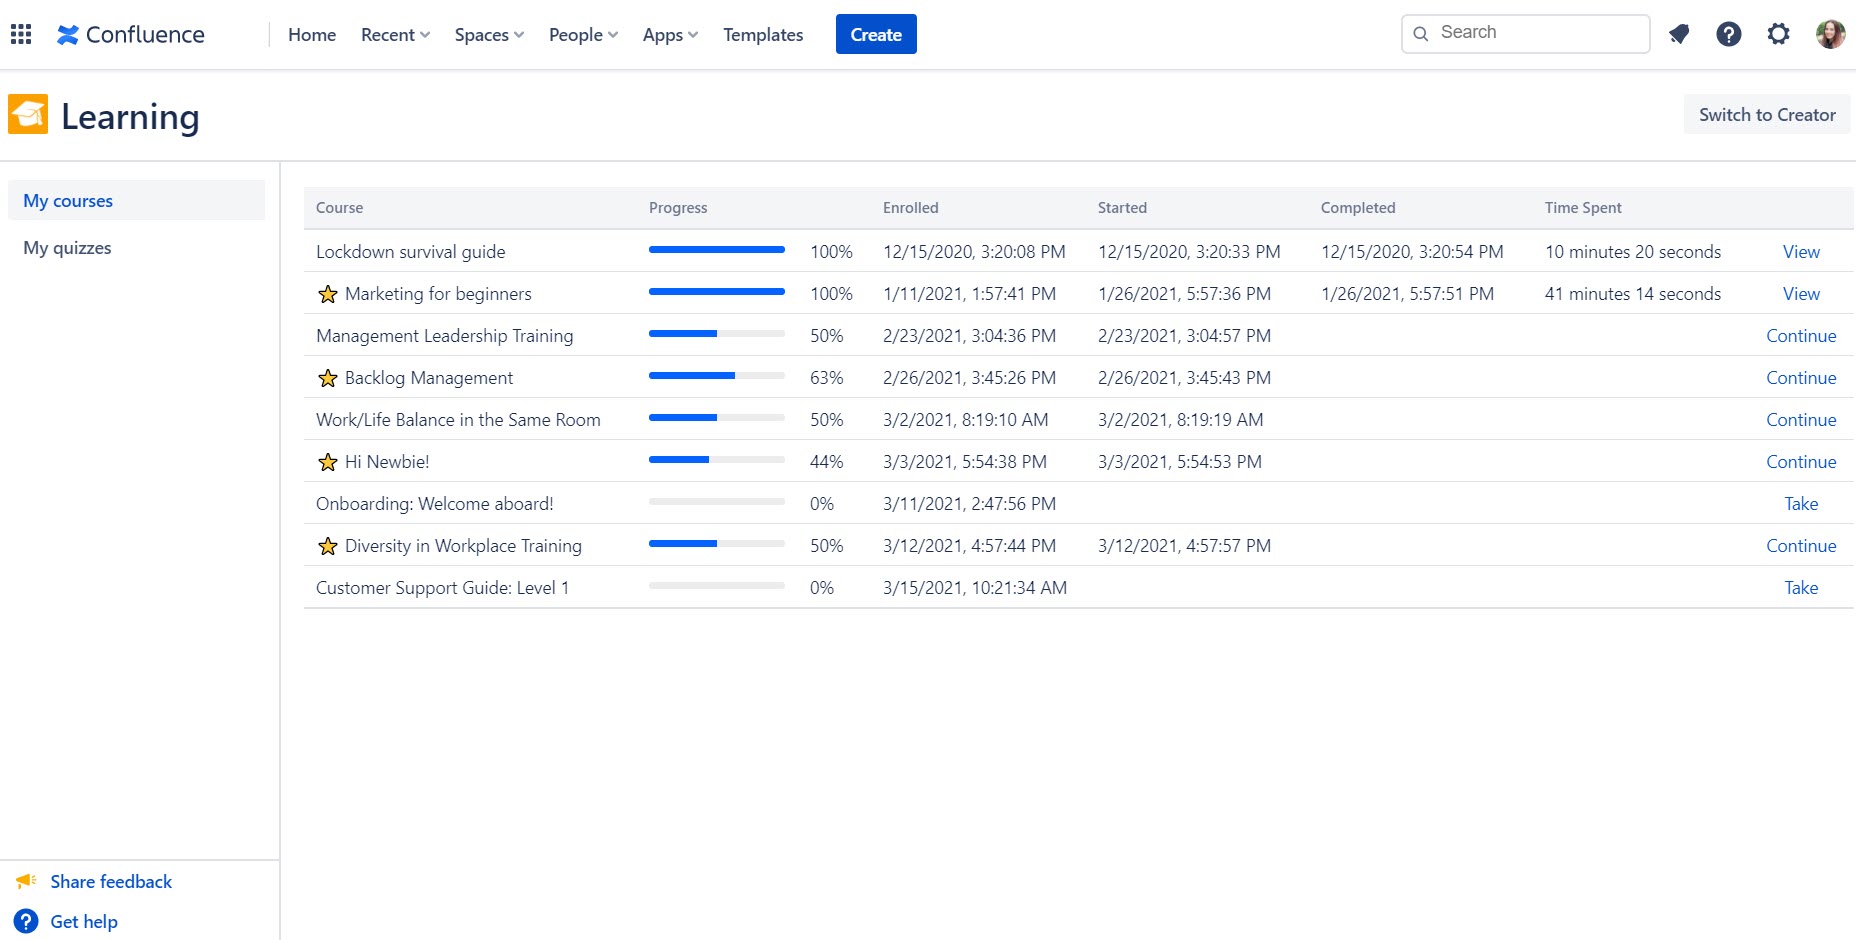Screen dimensions: 1856x940
Task: Toggle star on Marketing for beginners
Action: coord(328,294)
